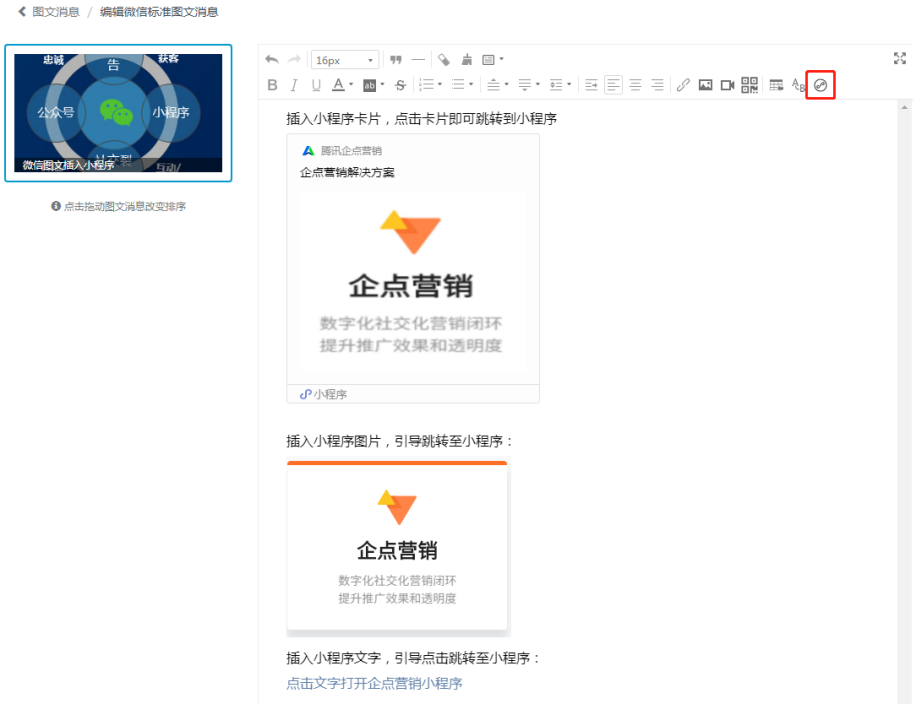
Task: Set line height spacing
Action: 556,85
